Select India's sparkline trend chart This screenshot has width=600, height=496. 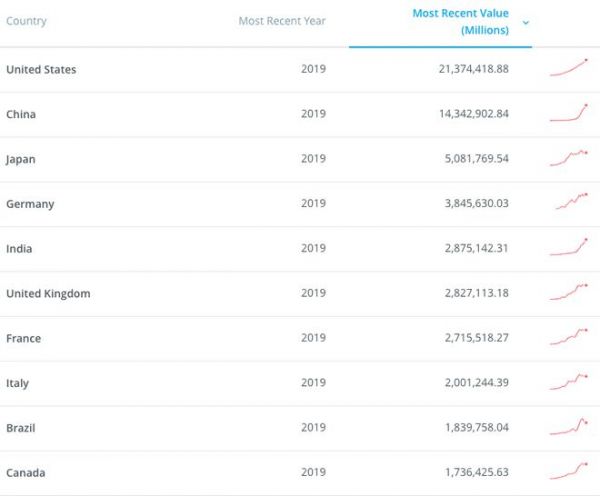pyautogui.click(x=568, y=247)
